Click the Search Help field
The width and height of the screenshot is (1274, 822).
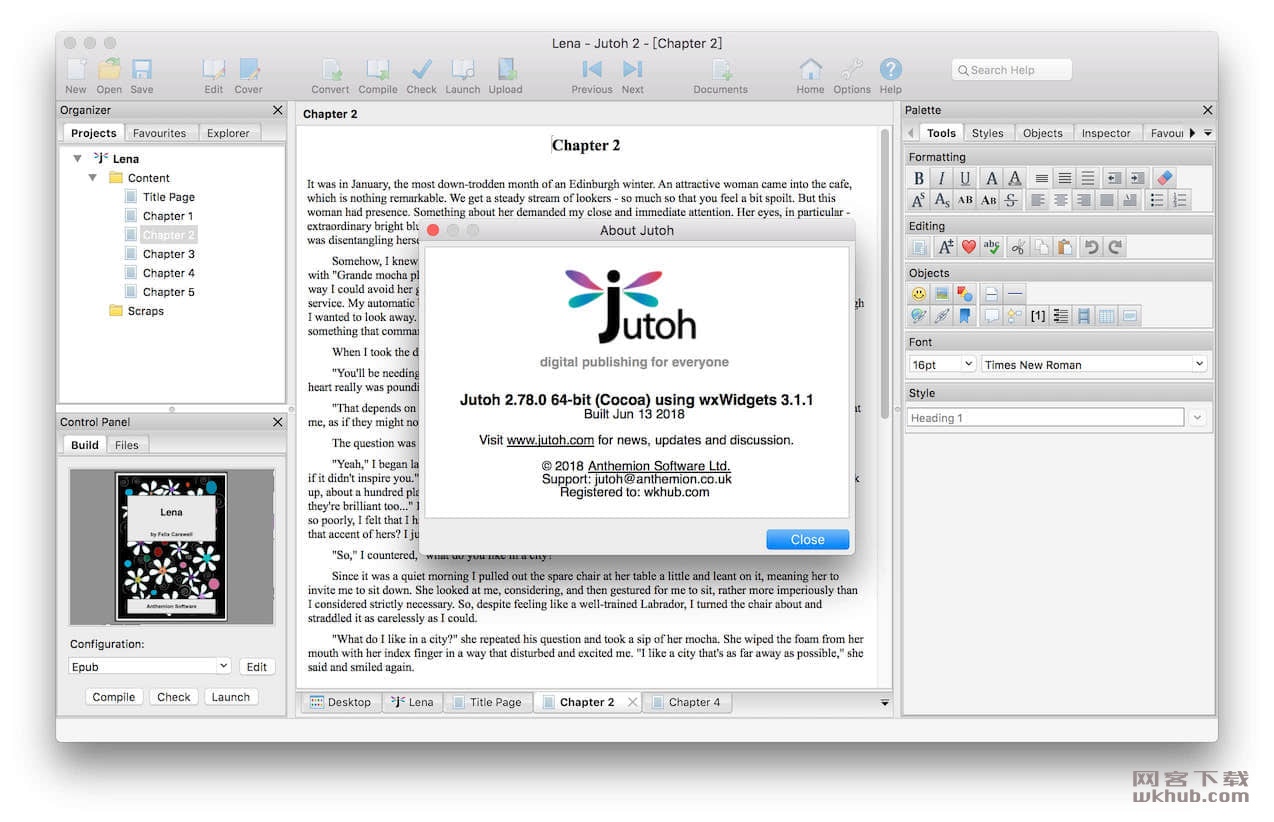coord(1011,70)
